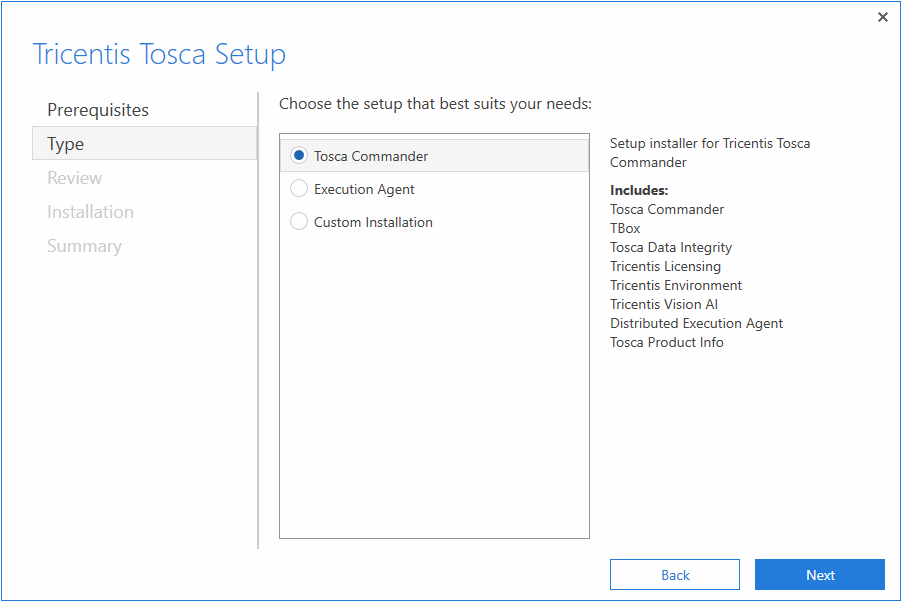Close the Tricentis Tosca Setup window
This screenshot has height=602, width=902.
(882, 17)
